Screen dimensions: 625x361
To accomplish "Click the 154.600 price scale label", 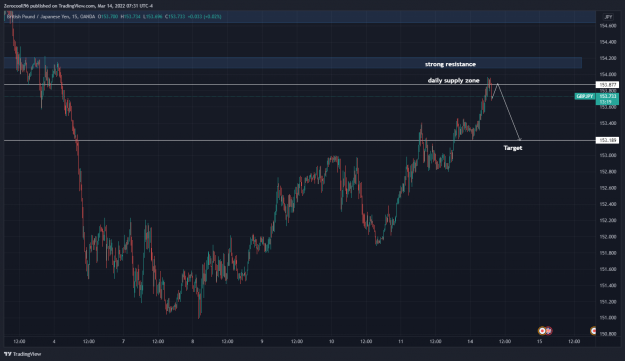I will point(607,26).
